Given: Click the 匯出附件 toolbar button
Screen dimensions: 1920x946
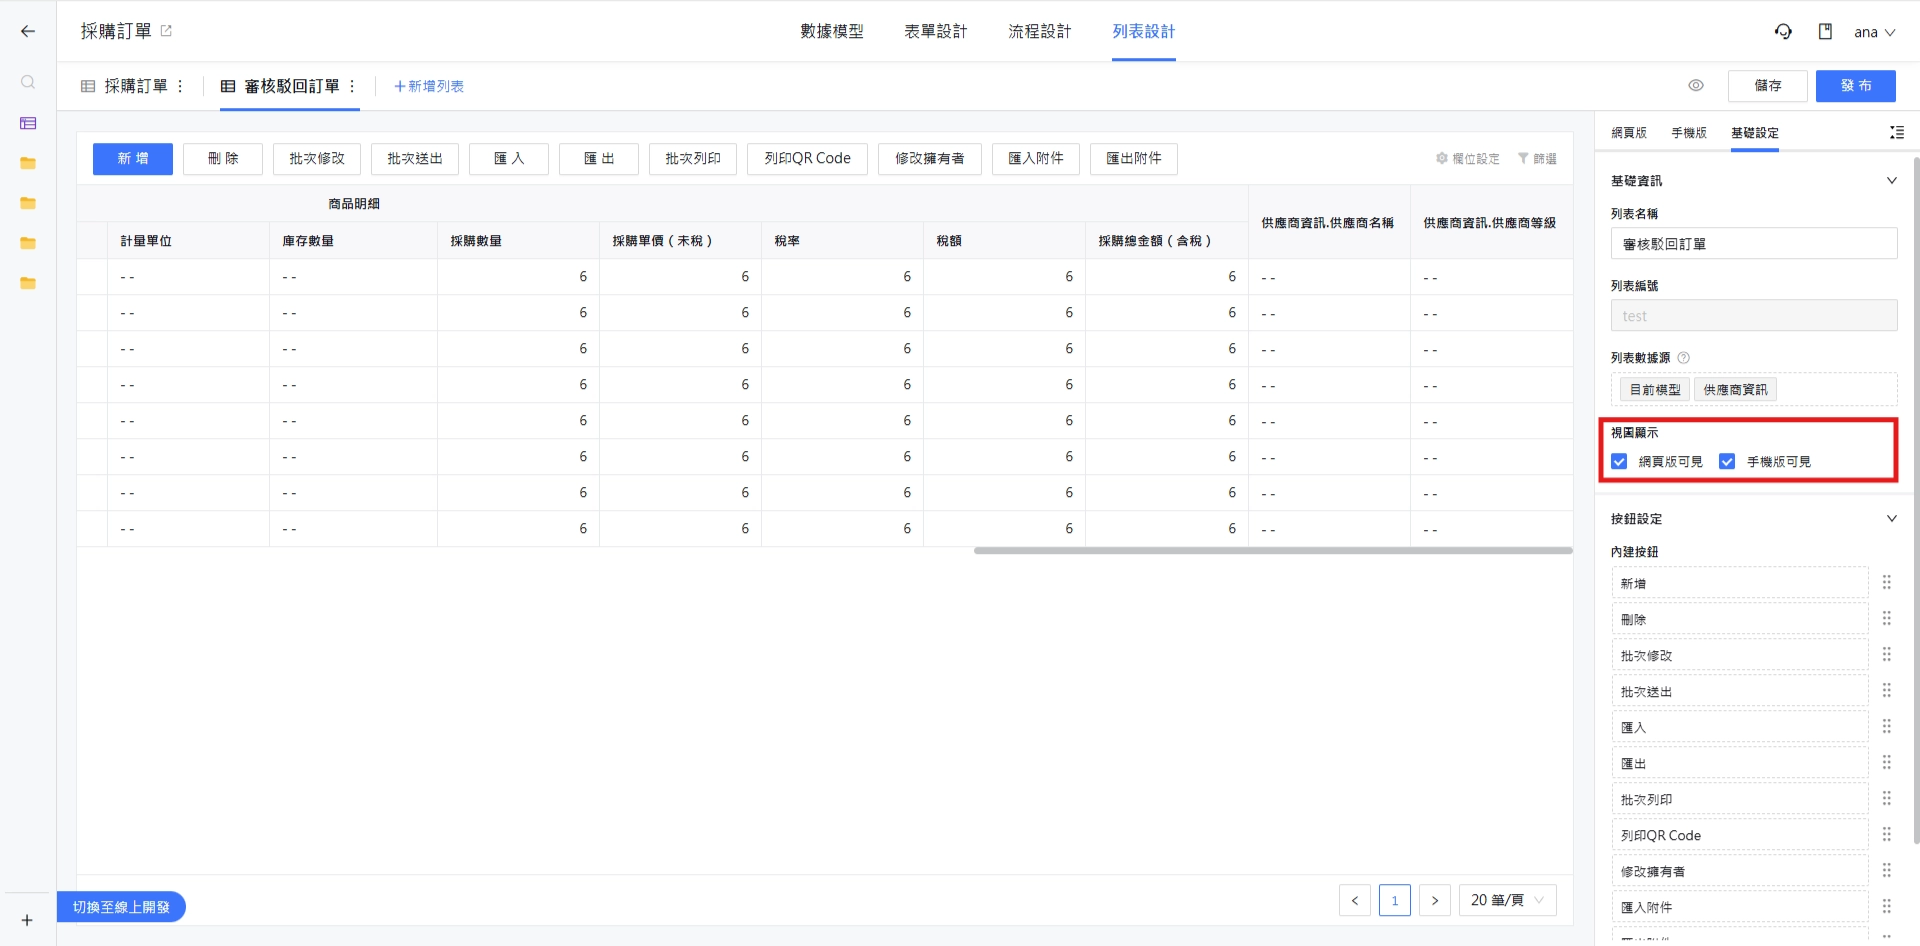Looking at the screenshot, I should coord(1134,159).
